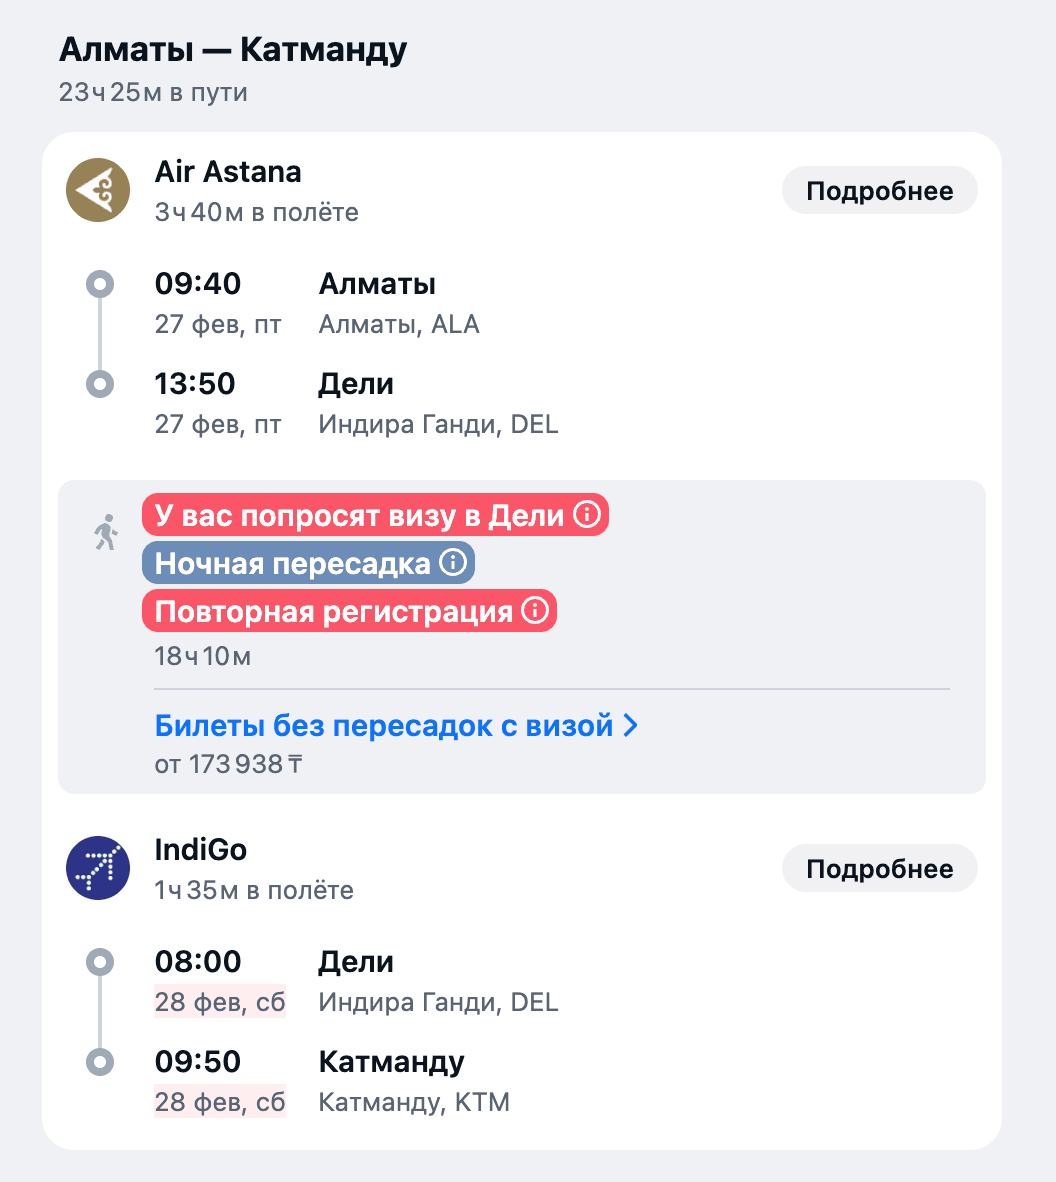Click the departure timeline dot near 09:40
The width and height of the screenshot is (1056, 1182).
pos(100,283)
